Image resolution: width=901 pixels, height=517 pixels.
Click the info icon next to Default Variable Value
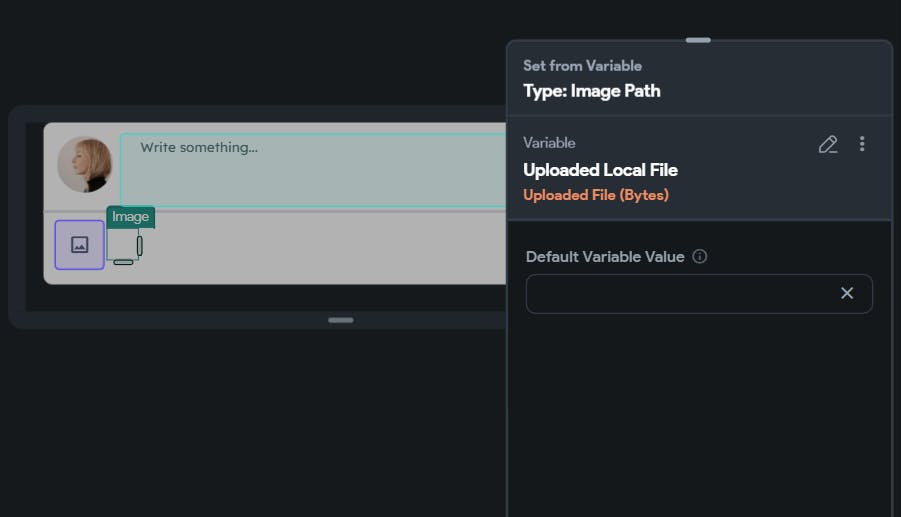pyautogui.click(x=700, y=257)
